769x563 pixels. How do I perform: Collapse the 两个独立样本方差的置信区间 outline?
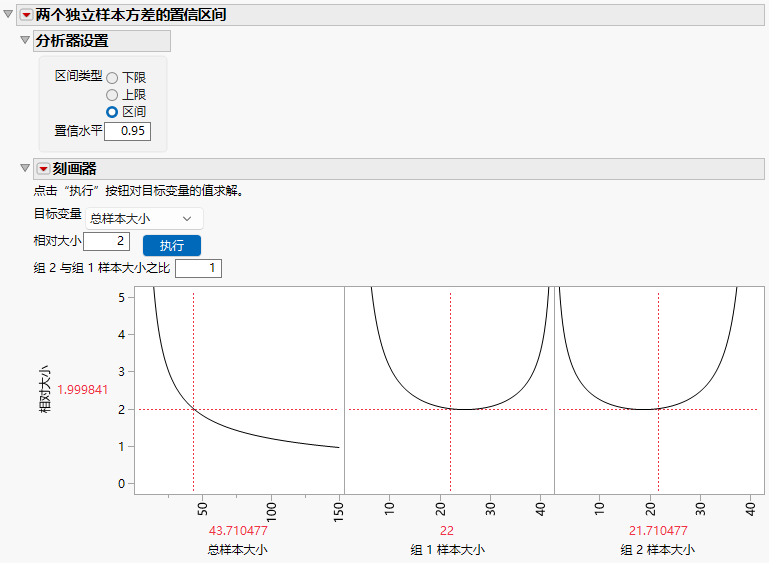coord(8,14)
